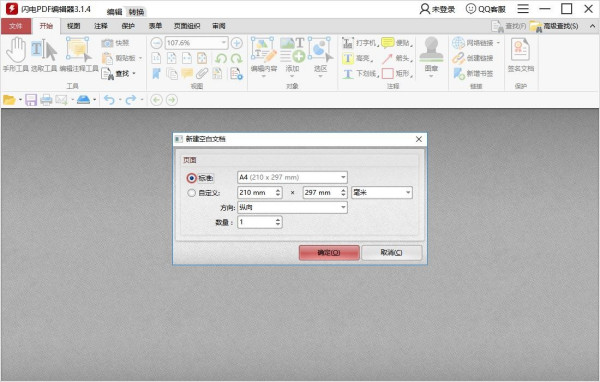The width and height of the screenshot is (600, 382).
Task: Click the 210 mm width field
Action: click(x=256, y=193)
